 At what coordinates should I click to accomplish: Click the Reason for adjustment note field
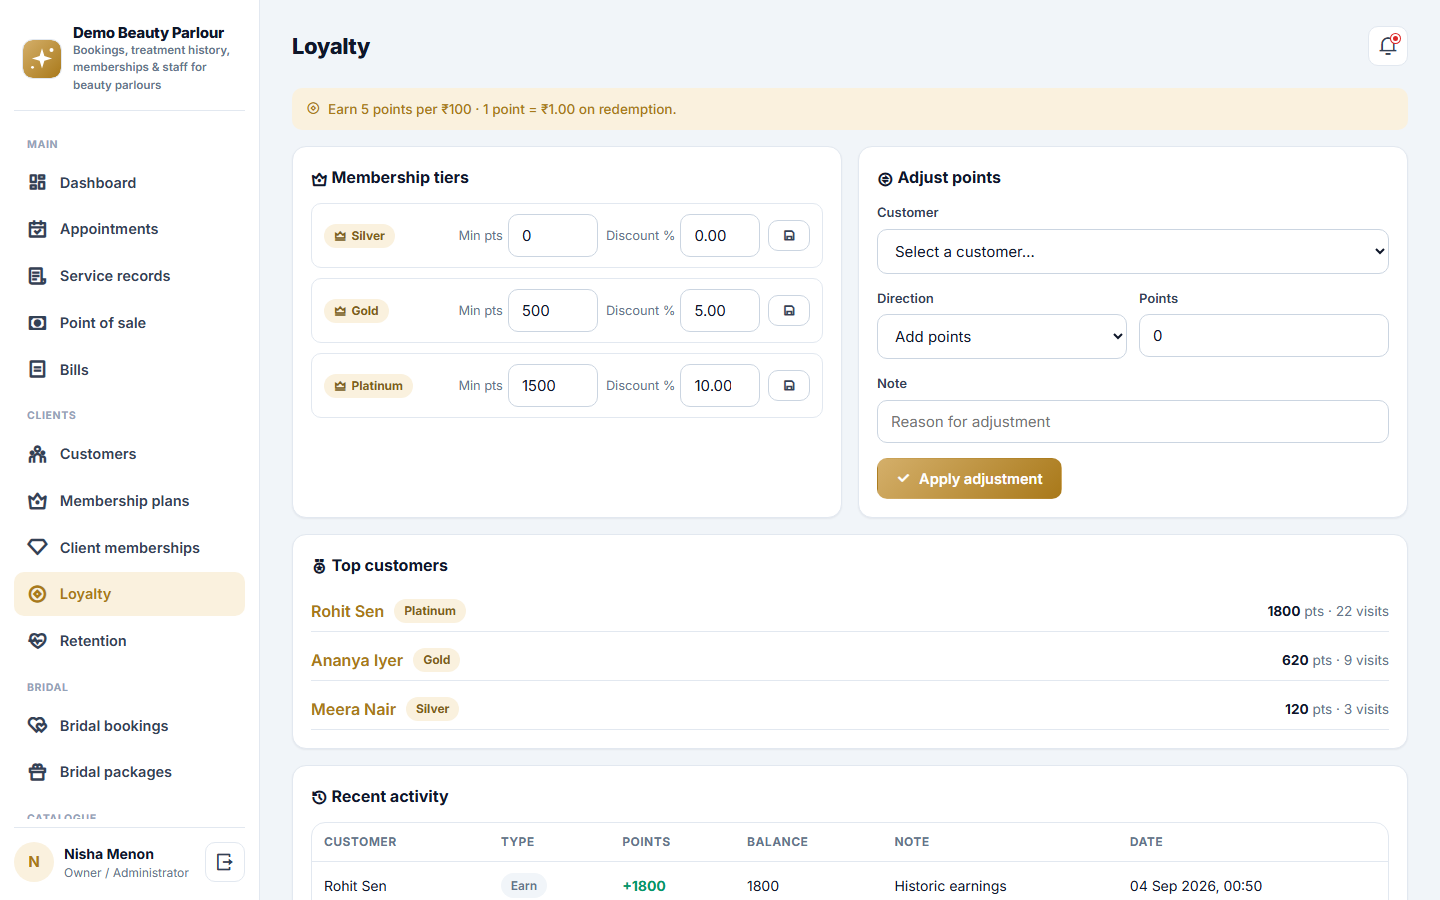(1133, 422)
